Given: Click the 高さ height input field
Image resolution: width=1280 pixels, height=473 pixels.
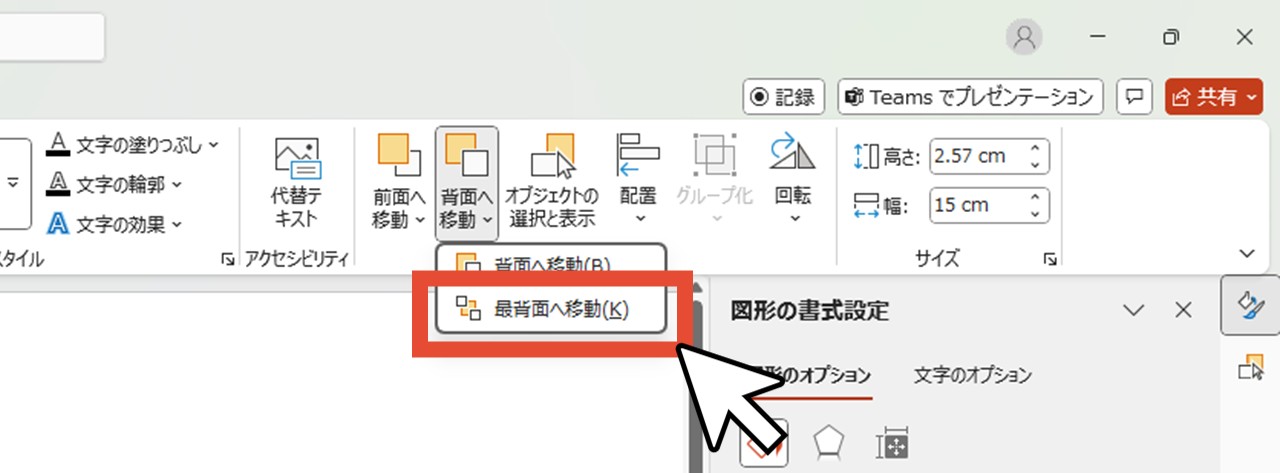Looking at the screenshot, I should 978,157.
